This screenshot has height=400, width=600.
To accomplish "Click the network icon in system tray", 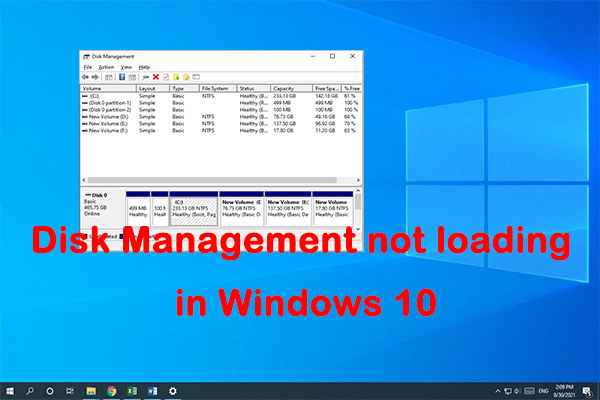I will (x=508, y=391).
